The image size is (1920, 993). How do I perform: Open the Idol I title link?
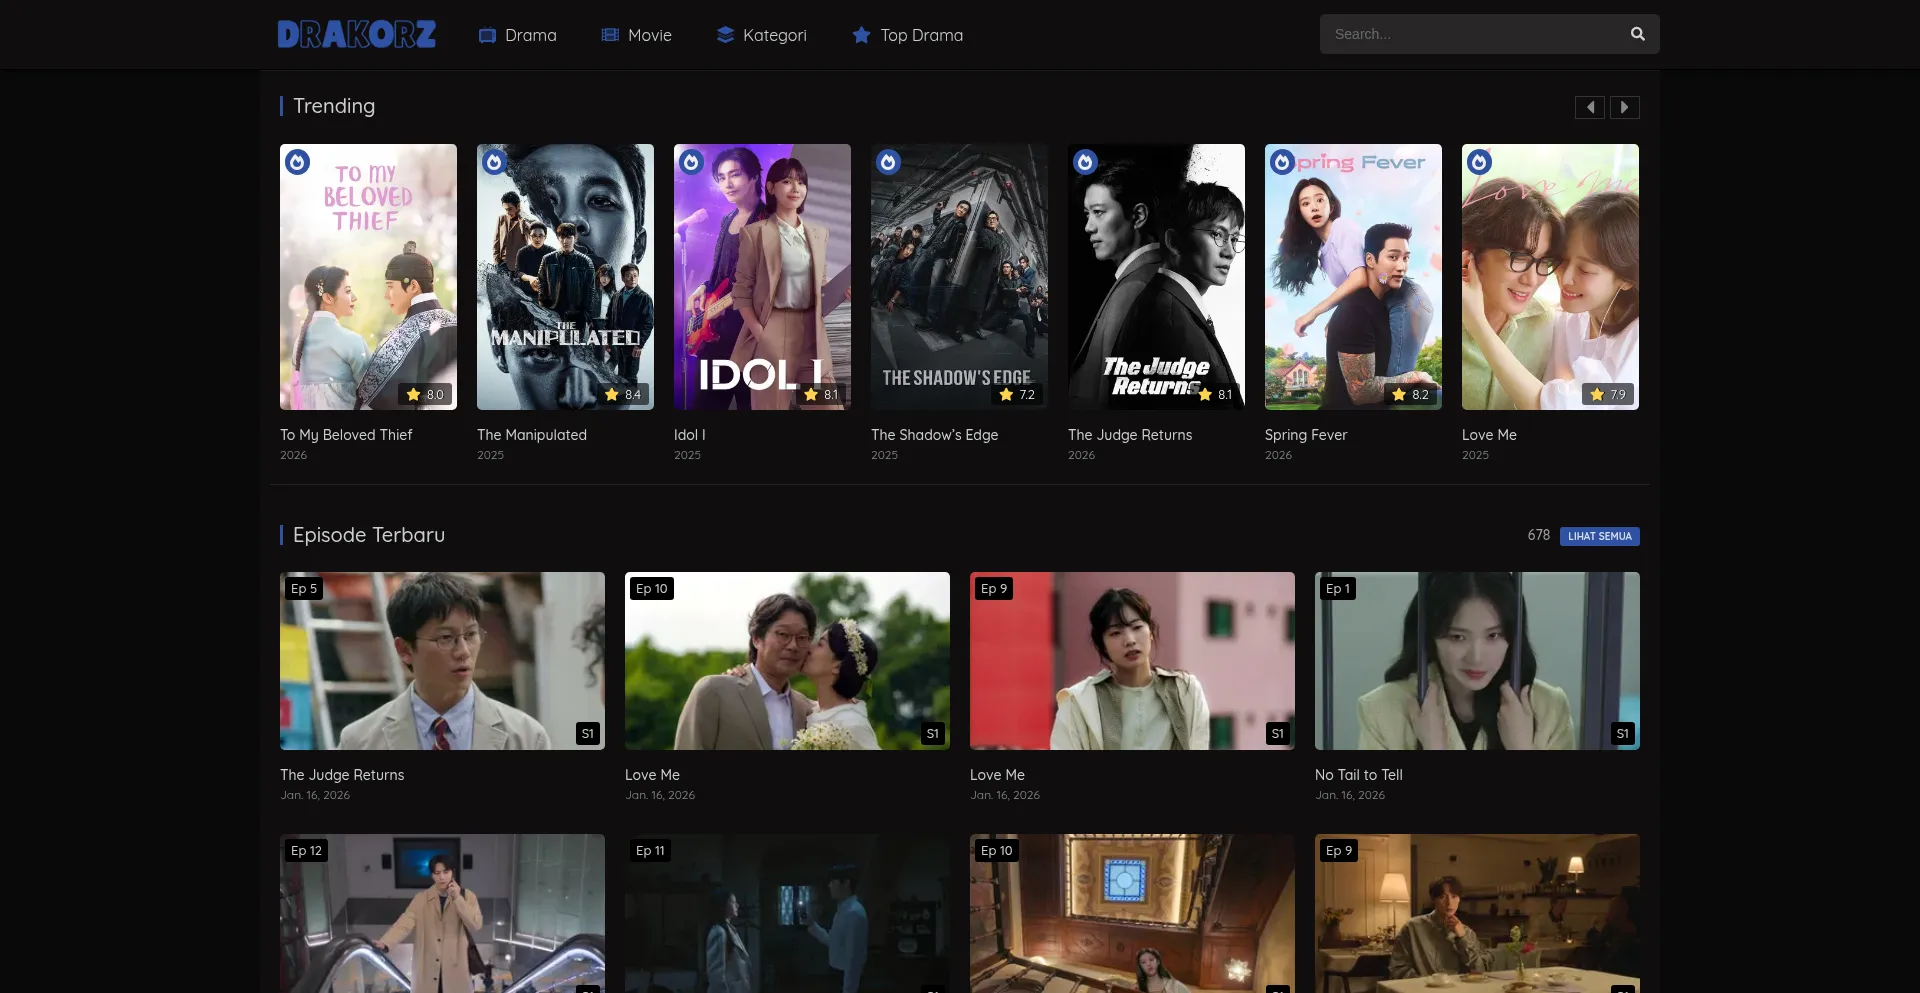click(689, 435)
